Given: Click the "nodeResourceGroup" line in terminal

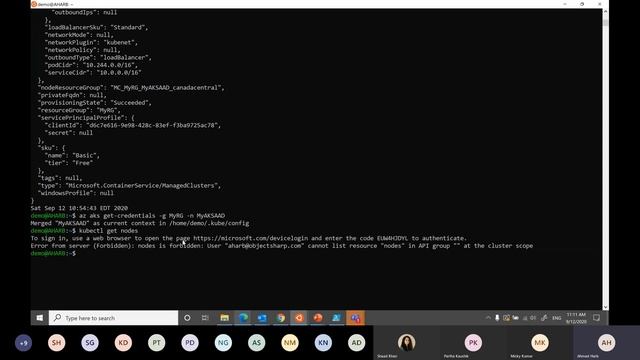Looking at the screenshot, I should tap(131, 87).
